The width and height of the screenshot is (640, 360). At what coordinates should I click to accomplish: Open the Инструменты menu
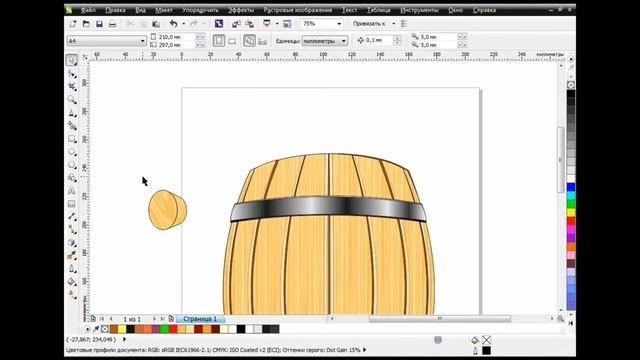pyautogui.click(x=419, y=10)
